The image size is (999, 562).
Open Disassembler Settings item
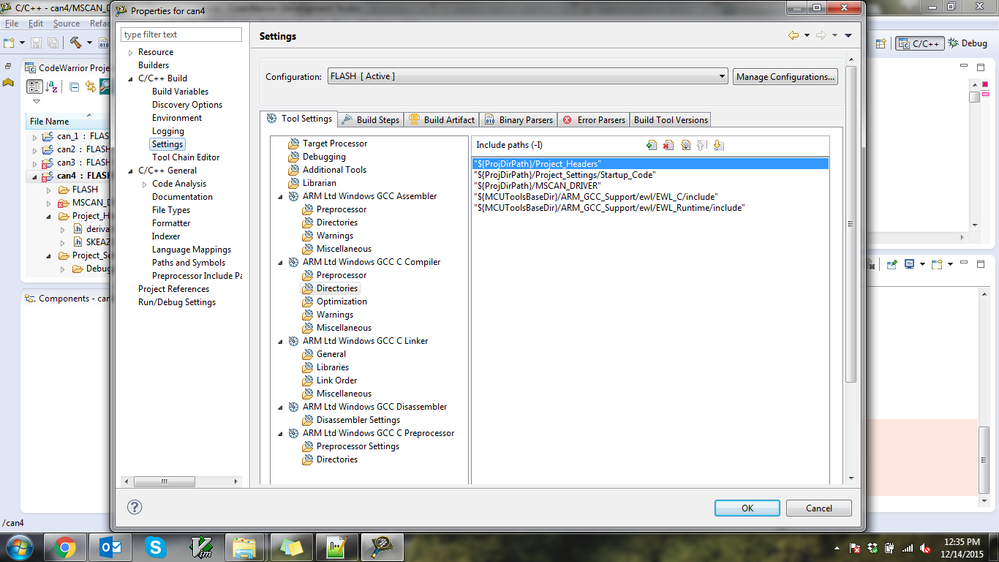(358, 420)
